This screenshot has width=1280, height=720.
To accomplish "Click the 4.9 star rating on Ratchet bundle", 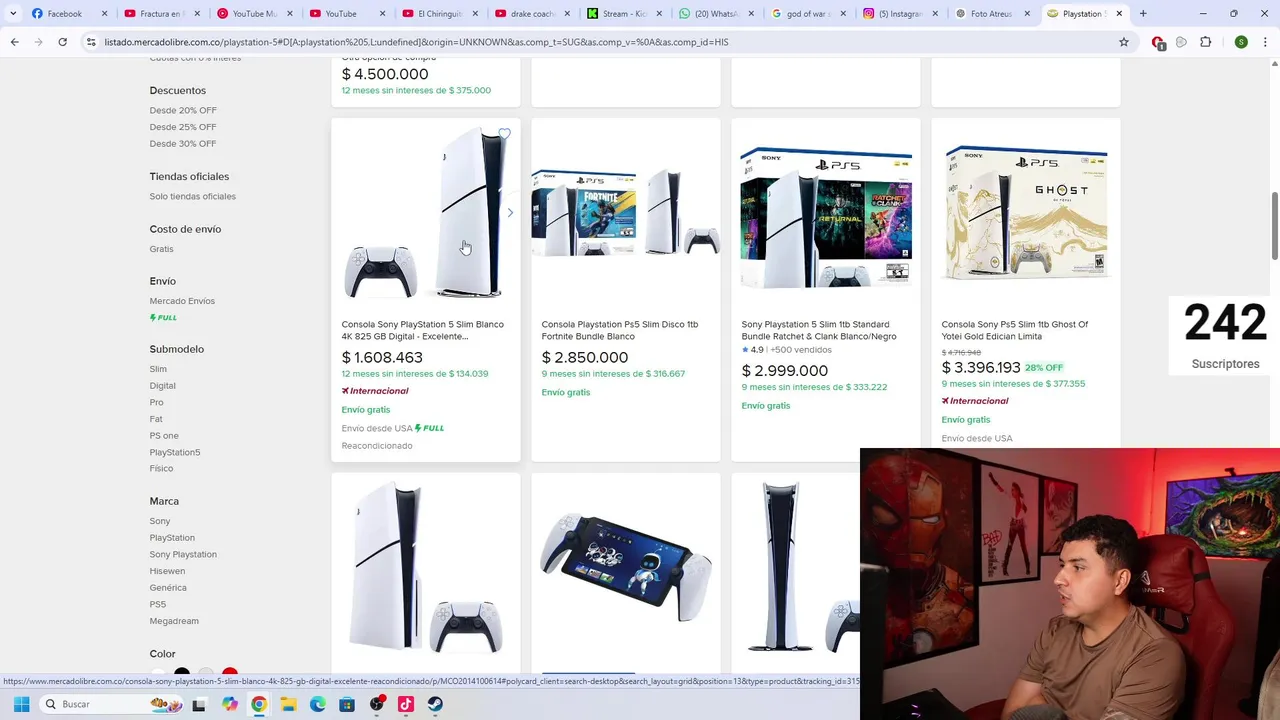I will (x=752, y=350).
